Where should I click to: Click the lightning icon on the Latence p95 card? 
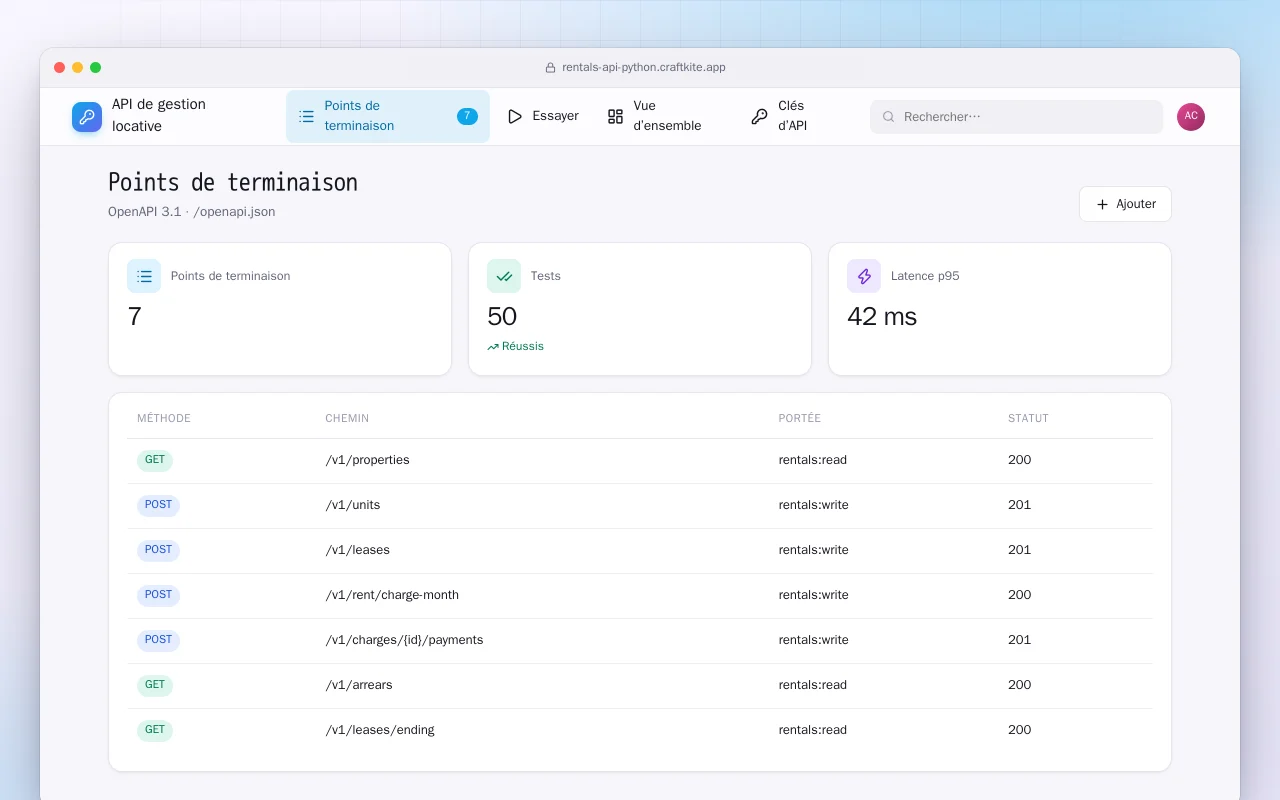[x=864, y=276]
